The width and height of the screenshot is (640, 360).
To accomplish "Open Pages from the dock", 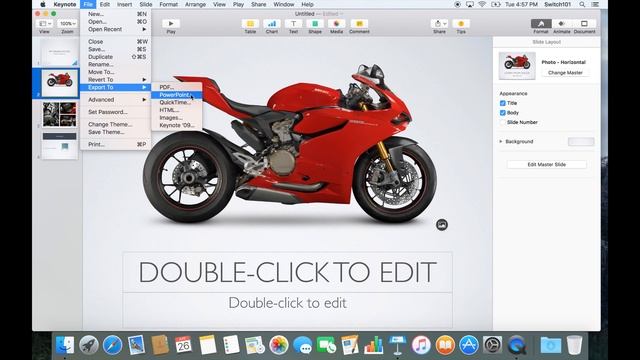I will (350, 345).
